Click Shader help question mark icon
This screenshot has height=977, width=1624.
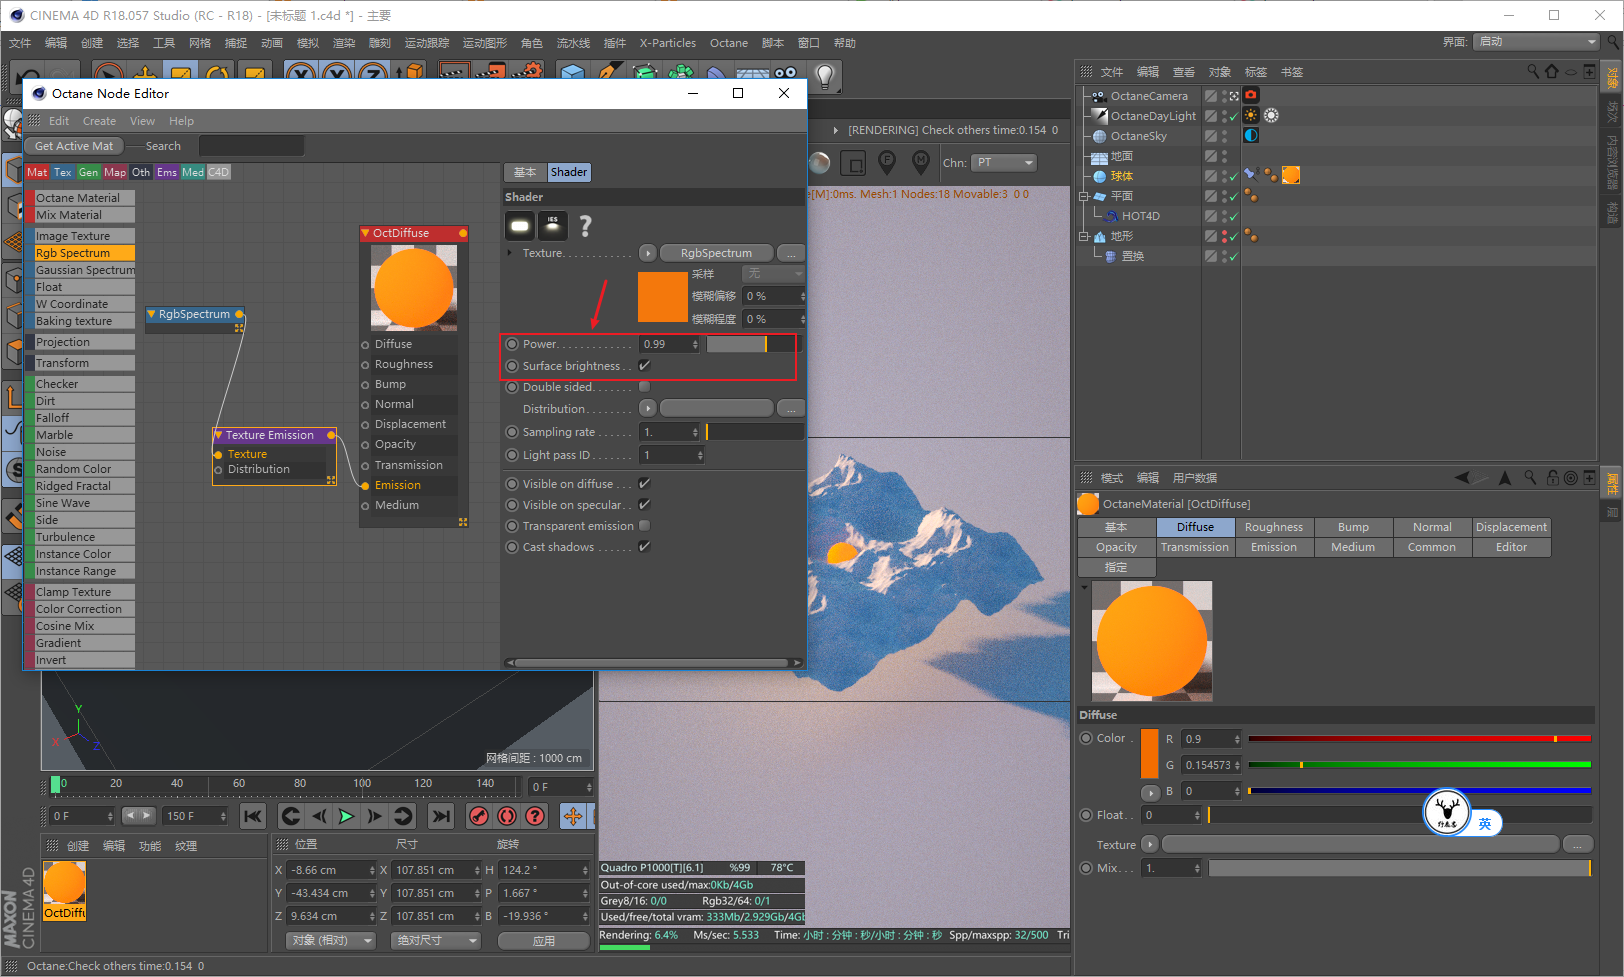tap(586, 225)
